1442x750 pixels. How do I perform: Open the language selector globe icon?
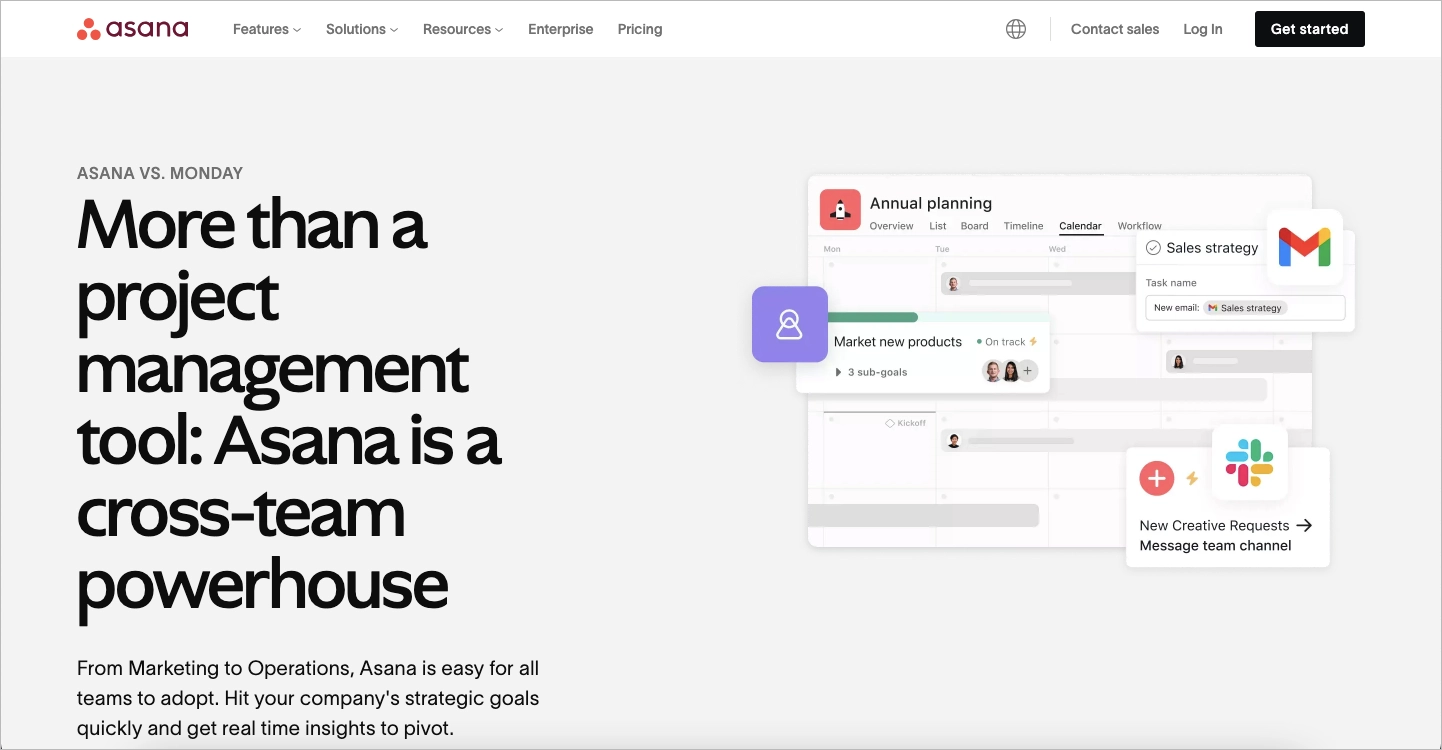(x=1015, y=28)
